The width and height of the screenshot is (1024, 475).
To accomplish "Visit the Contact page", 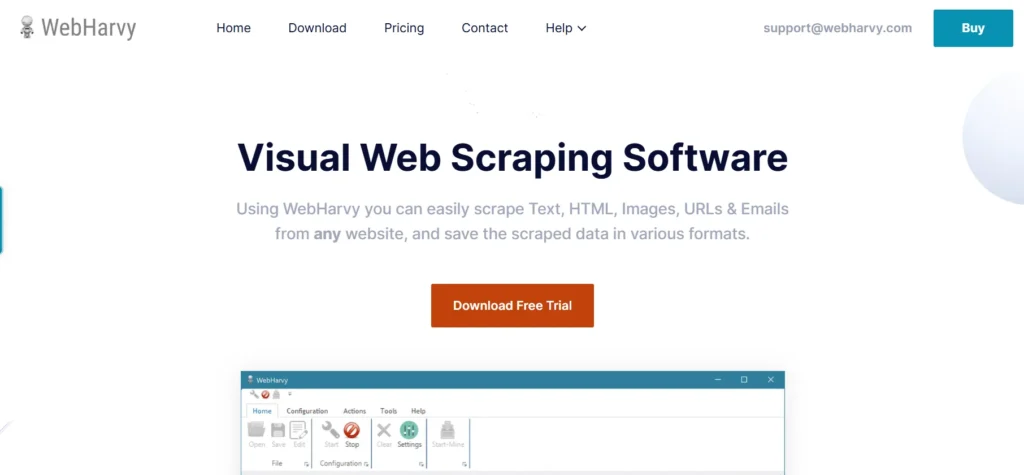I will click(485, 28).
